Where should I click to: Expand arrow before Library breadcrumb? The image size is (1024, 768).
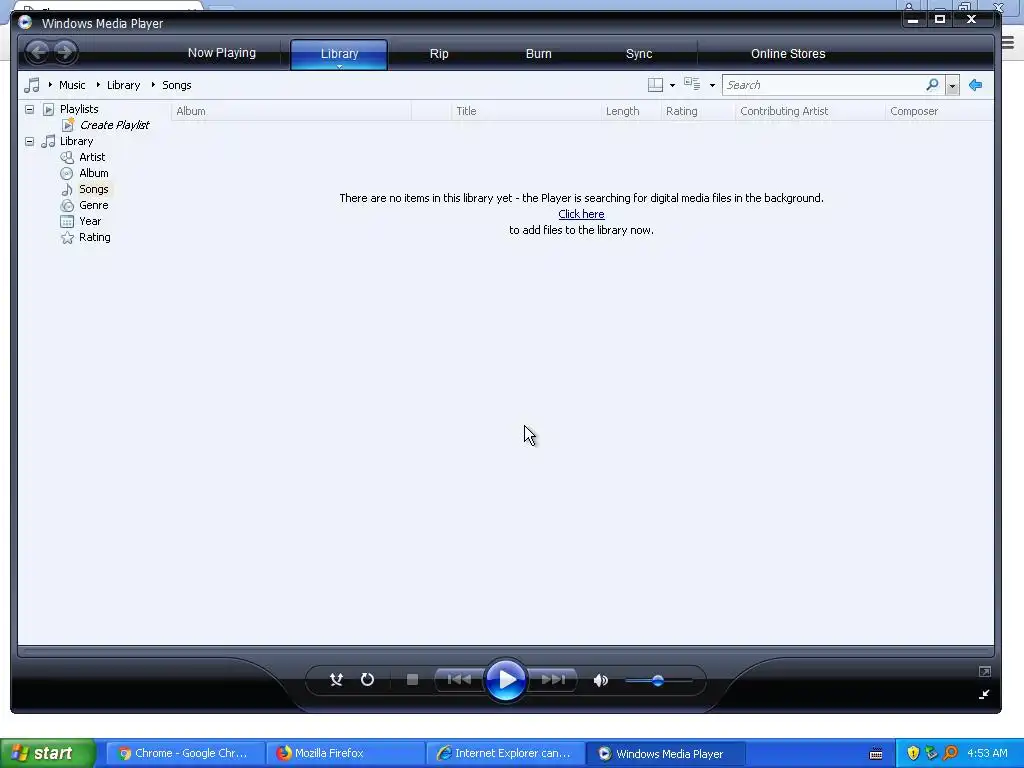tap(98, 85)
